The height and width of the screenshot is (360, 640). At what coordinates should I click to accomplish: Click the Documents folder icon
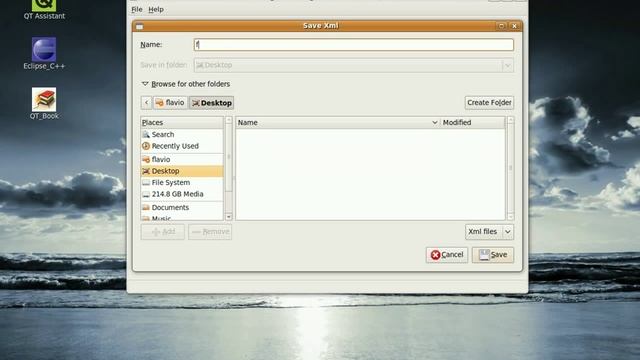pos(146,207)
